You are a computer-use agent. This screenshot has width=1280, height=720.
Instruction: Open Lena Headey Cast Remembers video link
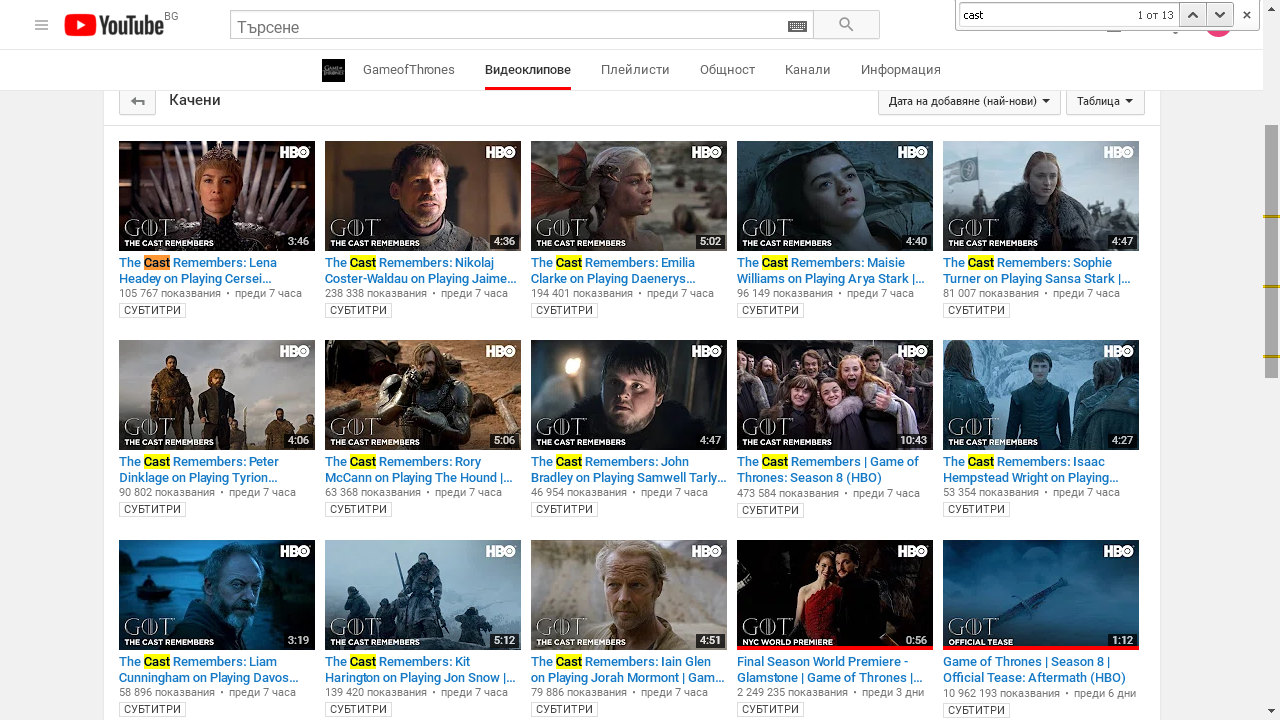(198, 271)
